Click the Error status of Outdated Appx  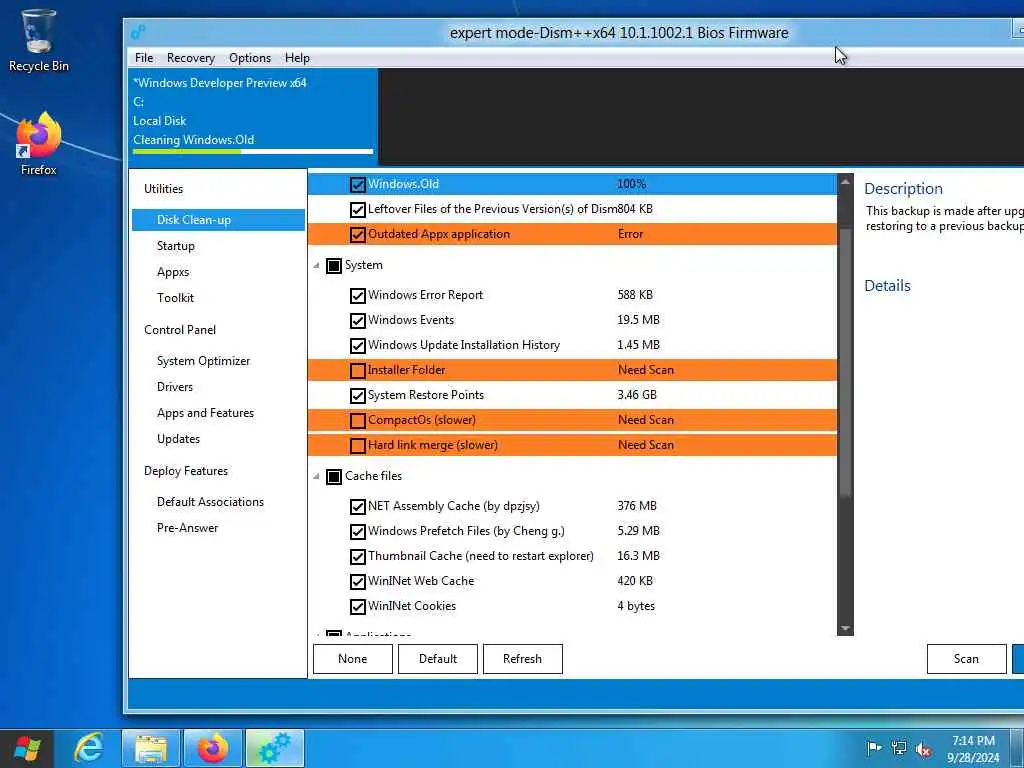coord(630,234)
